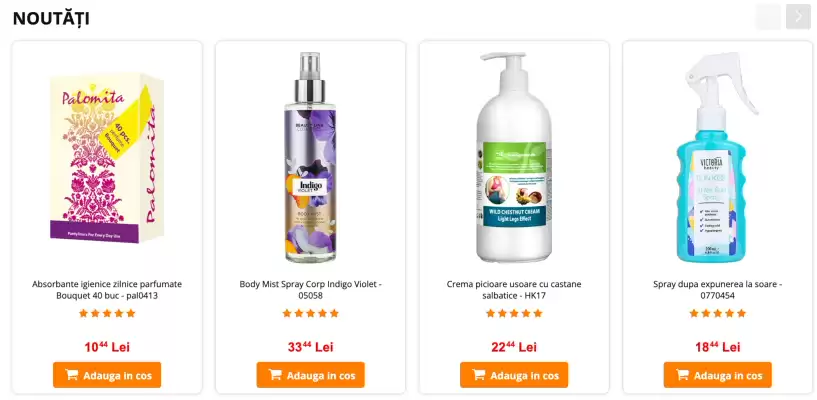817x400 pixels.
Task: Open the Spray dupa expunerea la soare link
Action: tap(717, 290)
